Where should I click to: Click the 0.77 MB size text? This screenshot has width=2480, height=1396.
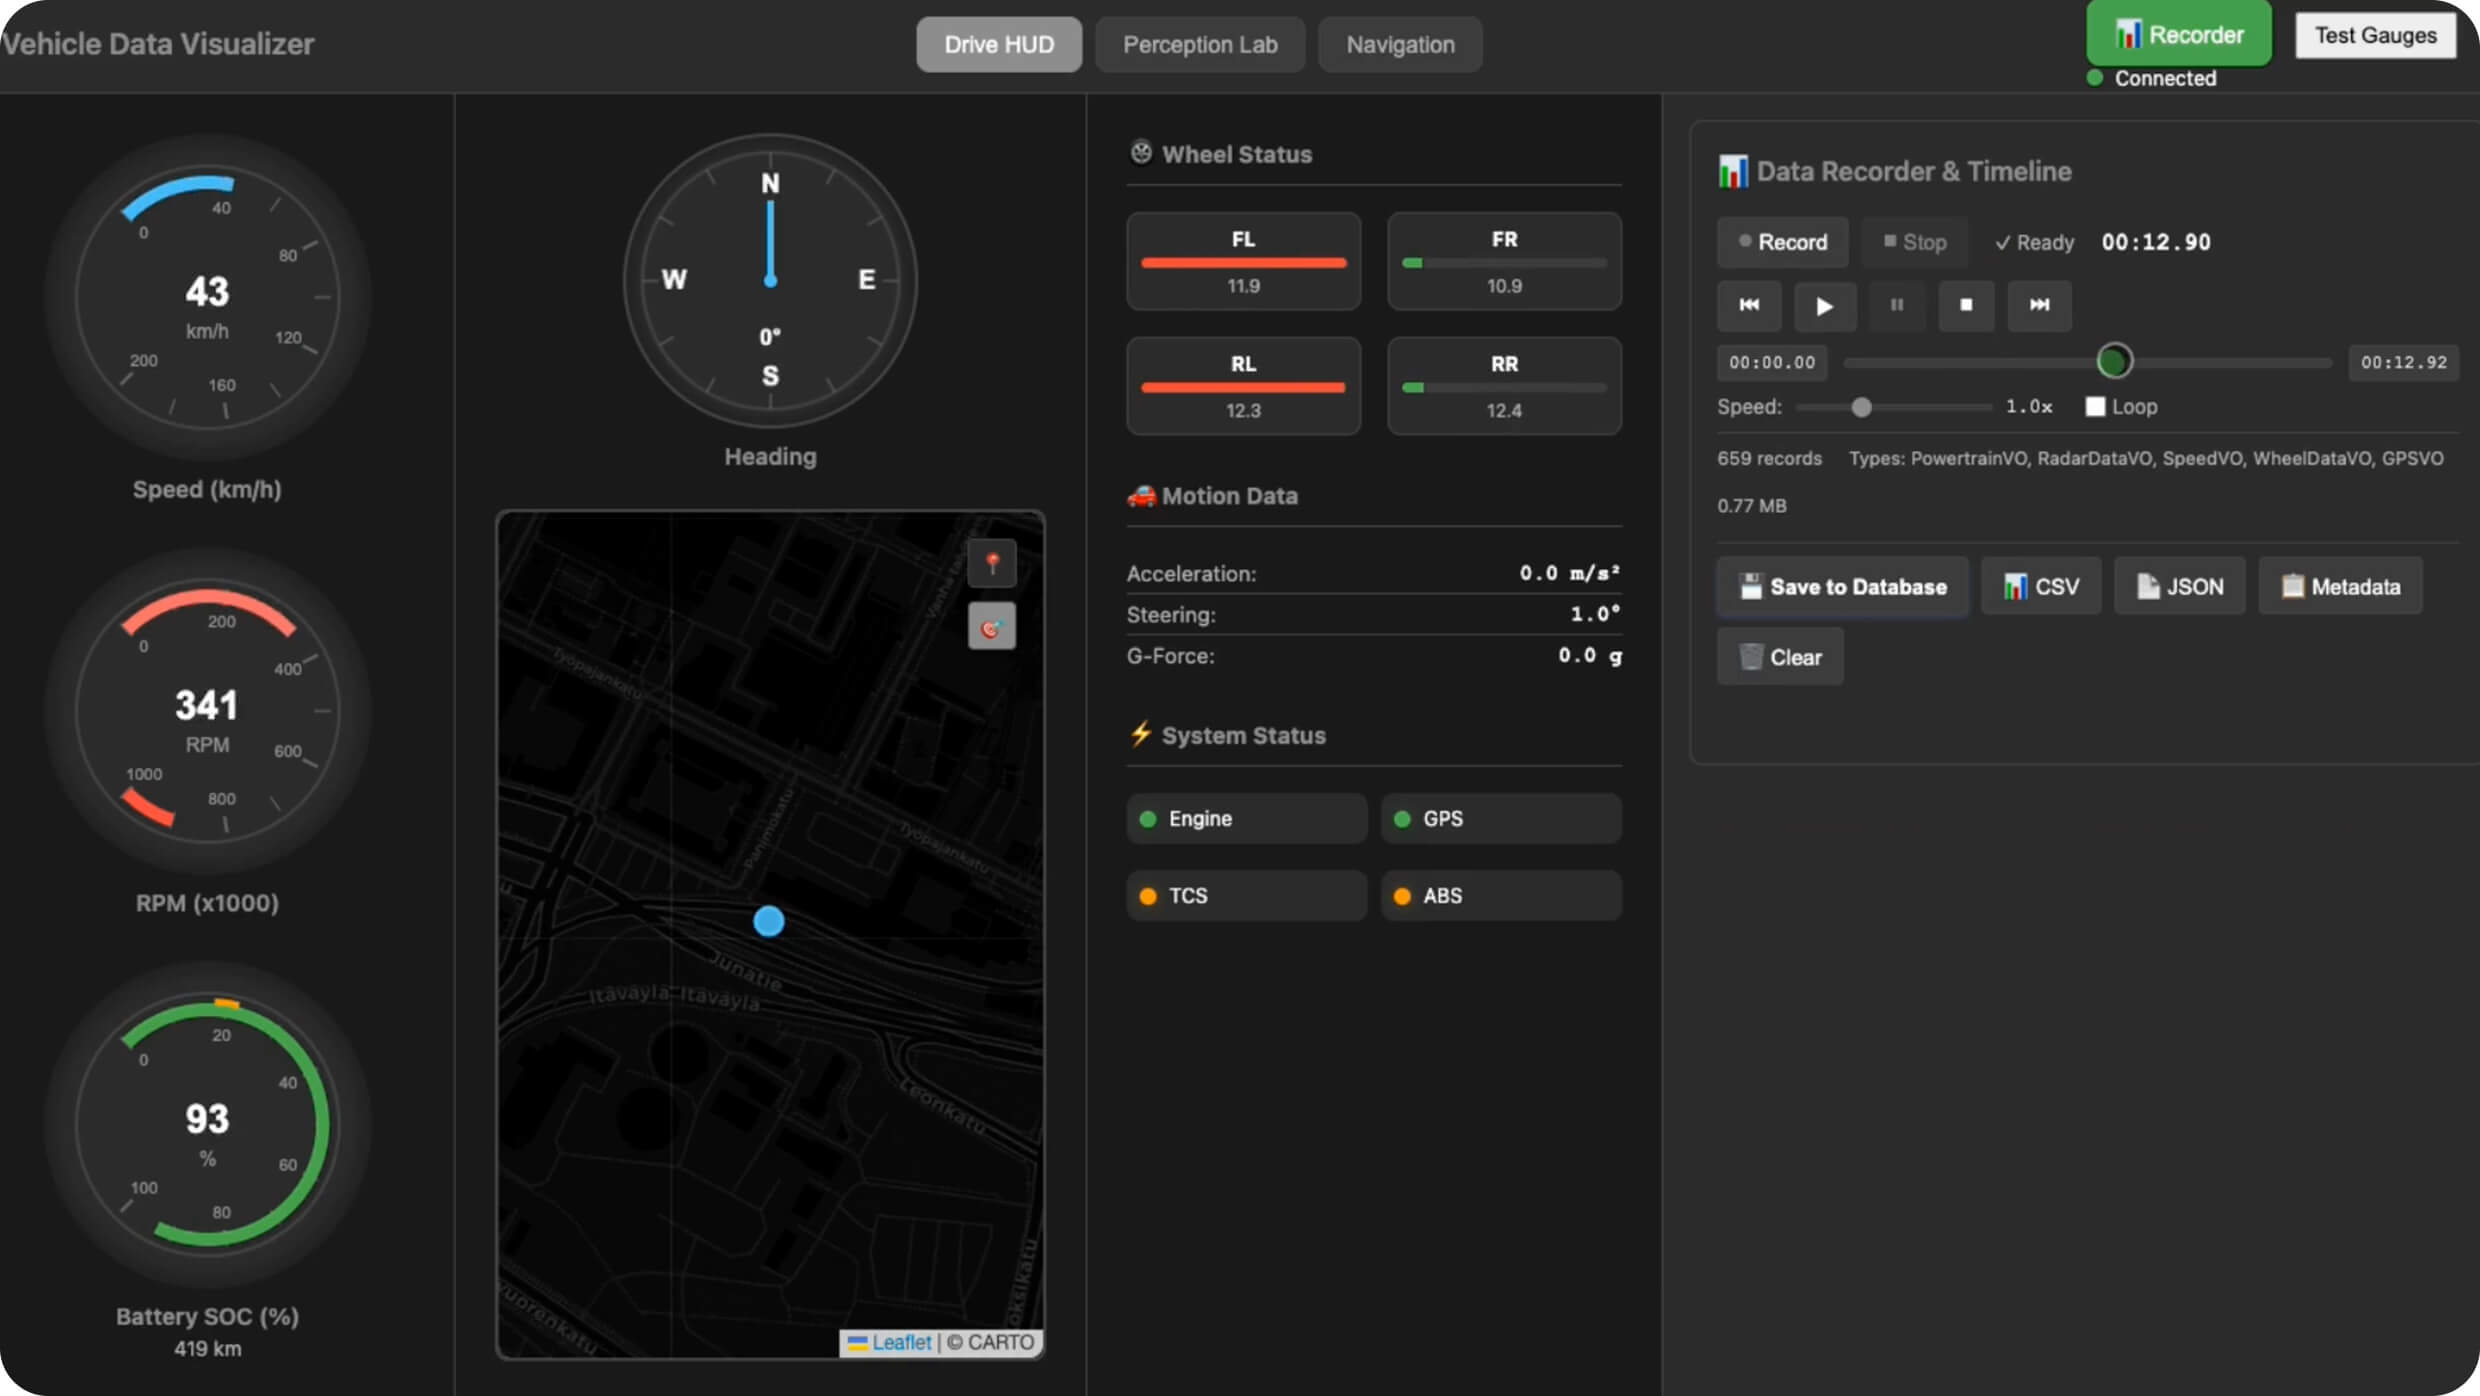(x=1752, y=505)
